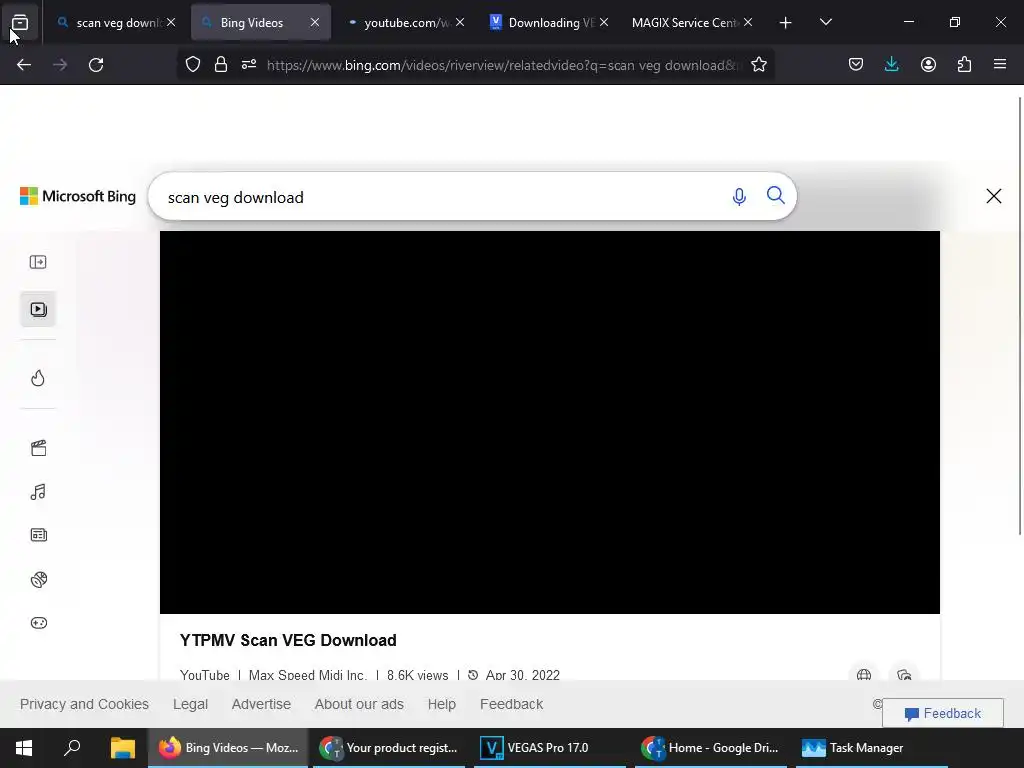Submit search with magnifier icon
Image resolution: width=1024 pixels, height=768 pixels.
tap(776, 195)
